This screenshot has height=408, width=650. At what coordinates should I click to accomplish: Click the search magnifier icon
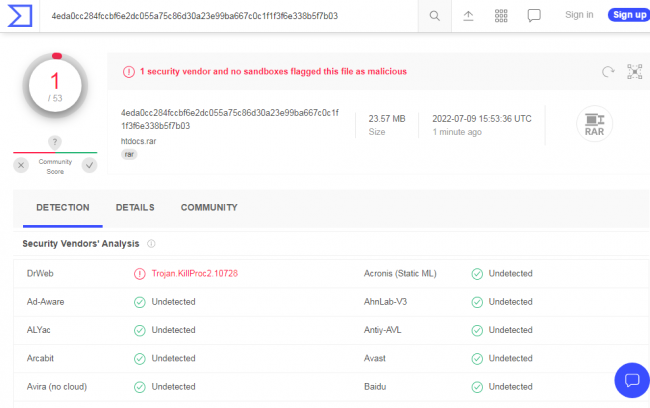tap(434, 16)
